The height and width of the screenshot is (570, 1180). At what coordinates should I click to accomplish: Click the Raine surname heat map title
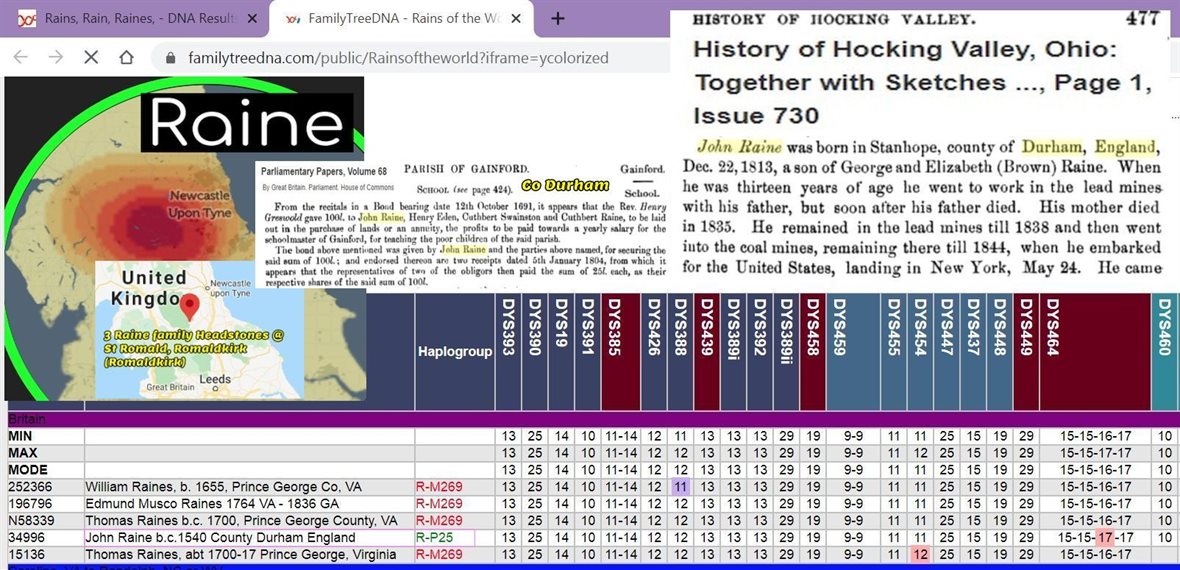[247, 123]
